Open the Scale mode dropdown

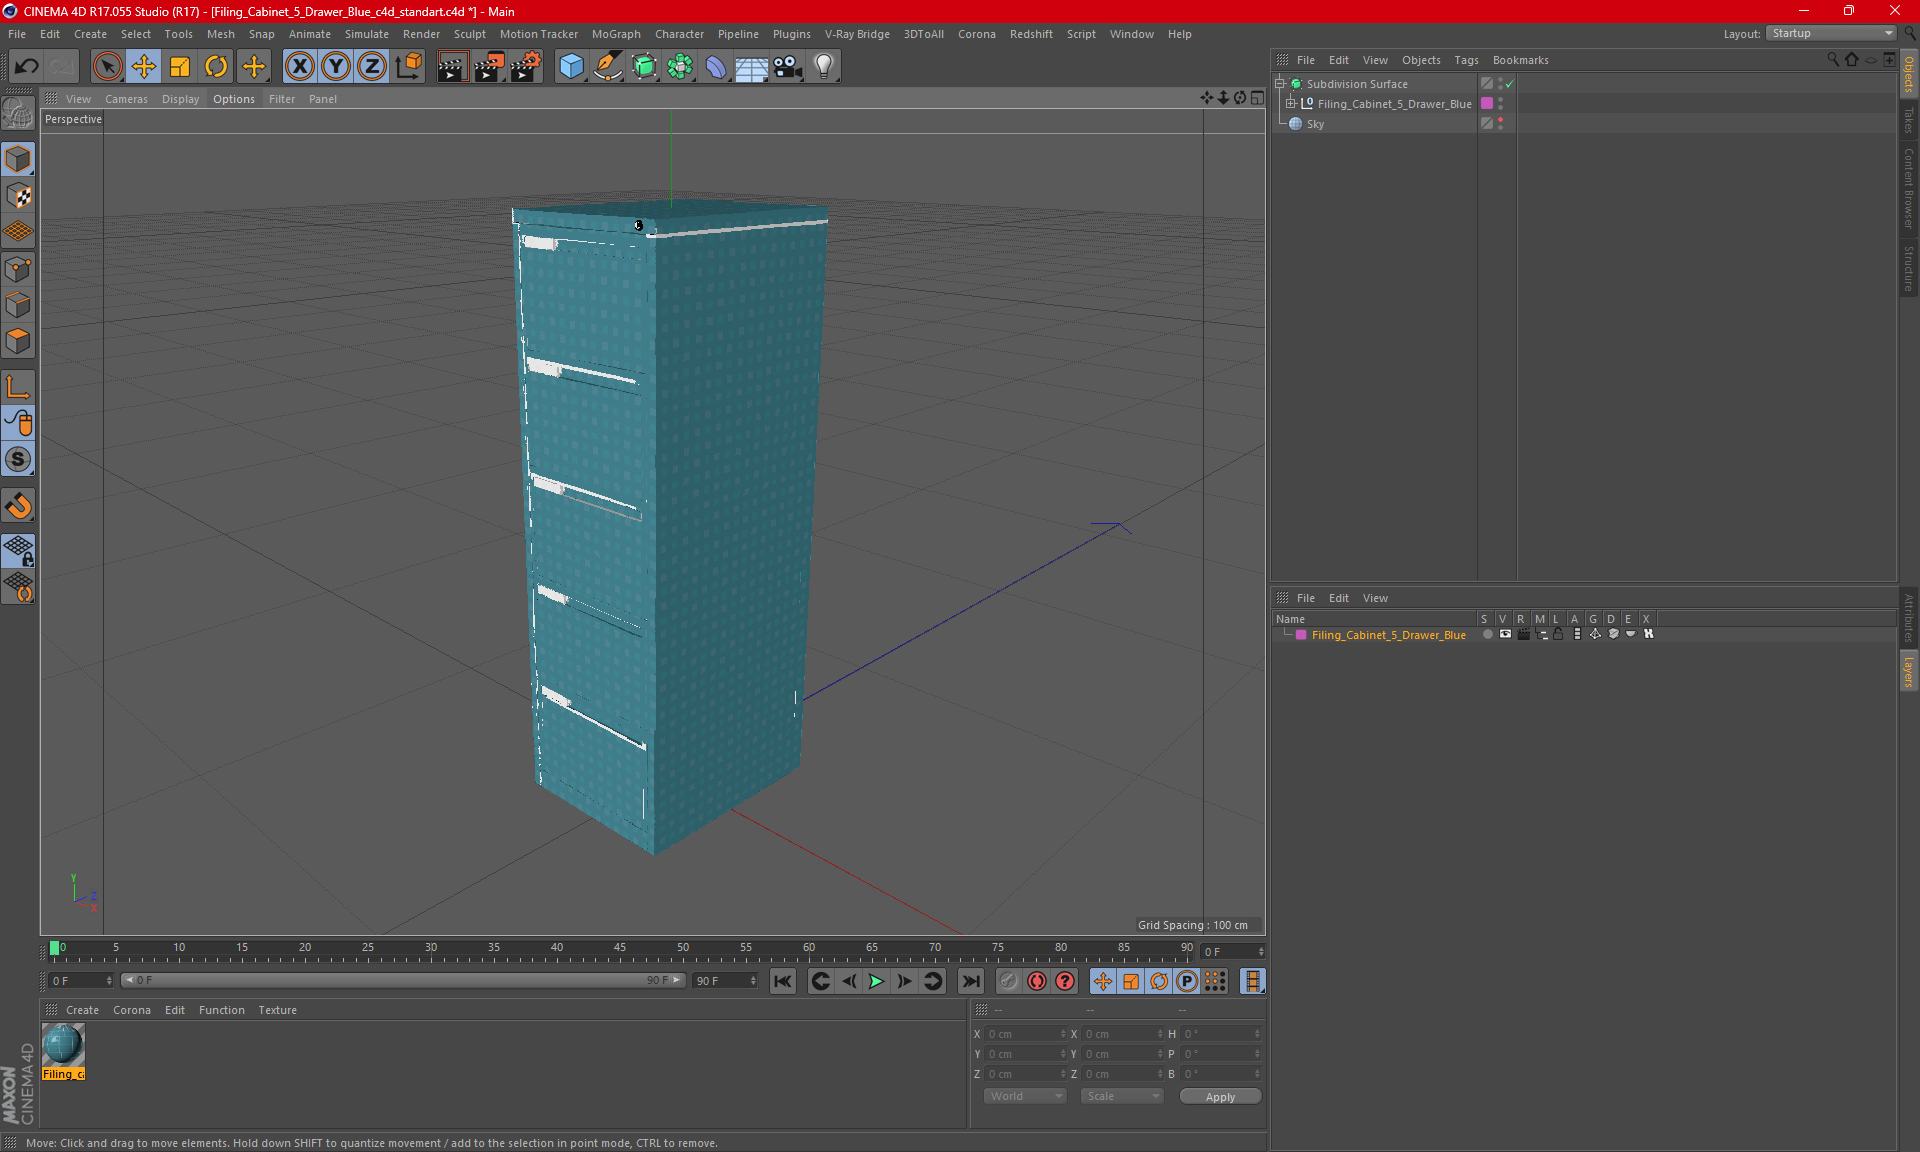tap(1122, 1096)
